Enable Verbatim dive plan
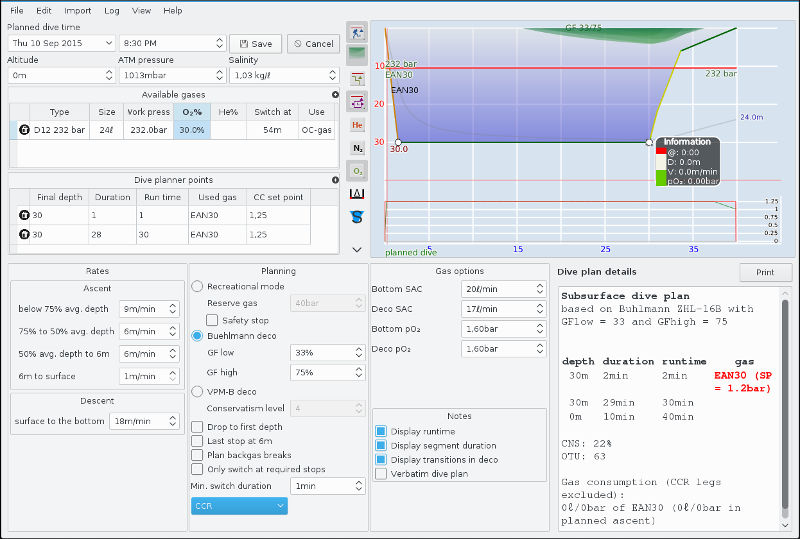The width and height of the screenshot is (800, 539). [381, 474]
